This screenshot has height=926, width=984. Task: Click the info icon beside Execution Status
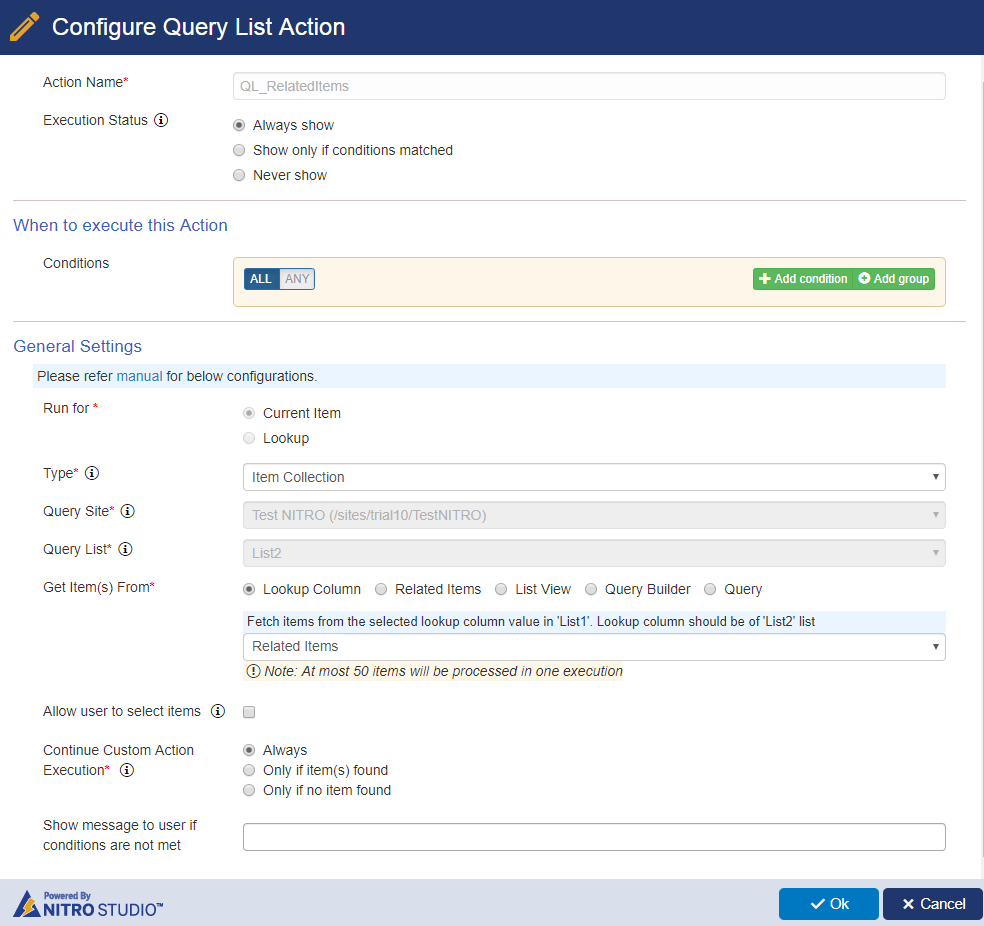(x=161, y=120)
